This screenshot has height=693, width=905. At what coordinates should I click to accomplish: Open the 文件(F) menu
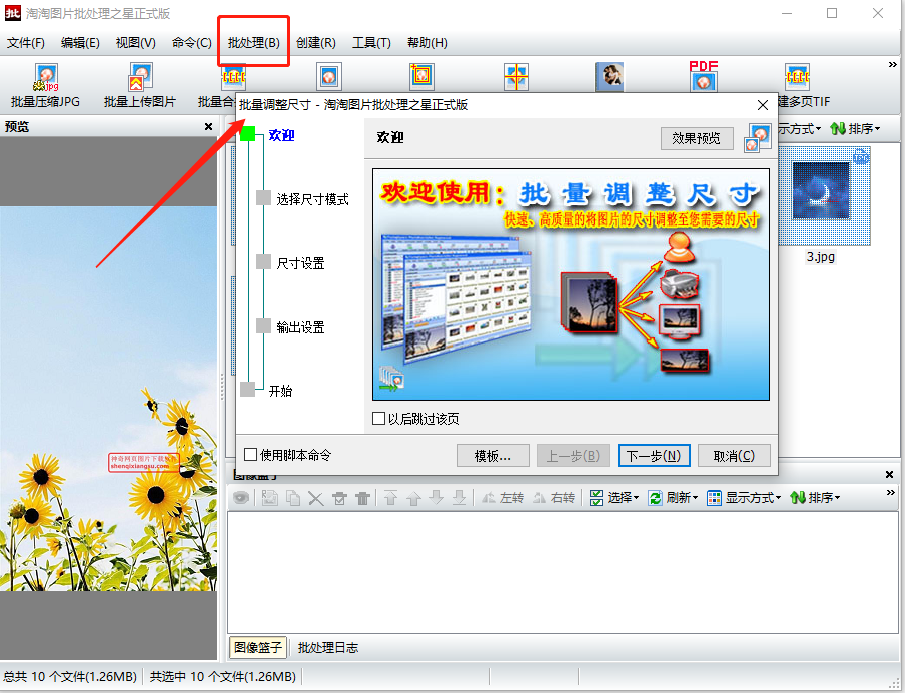(25, 43)
